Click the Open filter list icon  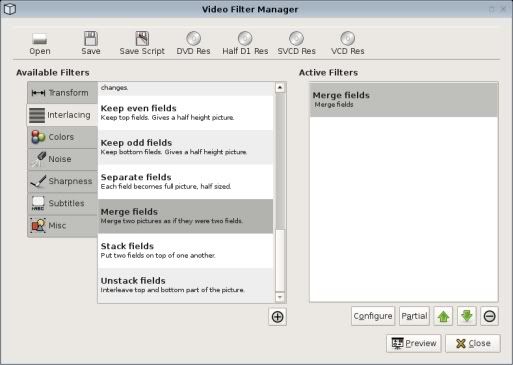40,39
